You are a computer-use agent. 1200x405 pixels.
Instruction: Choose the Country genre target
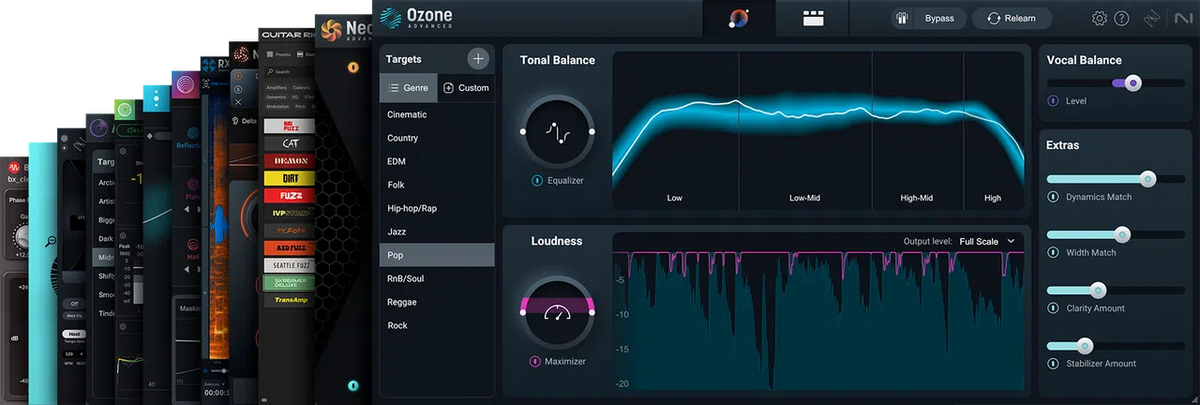(x=437, y=138)
